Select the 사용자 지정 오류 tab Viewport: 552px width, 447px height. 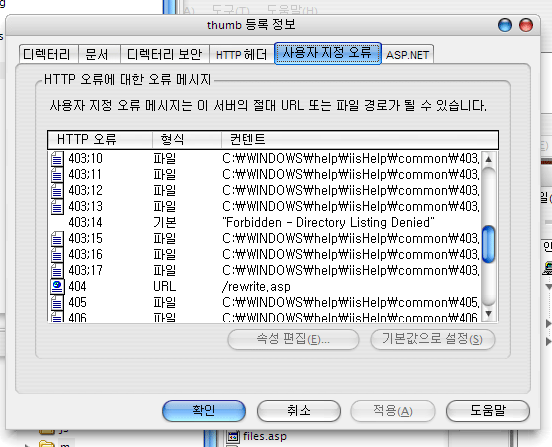(x=328, y=53)
